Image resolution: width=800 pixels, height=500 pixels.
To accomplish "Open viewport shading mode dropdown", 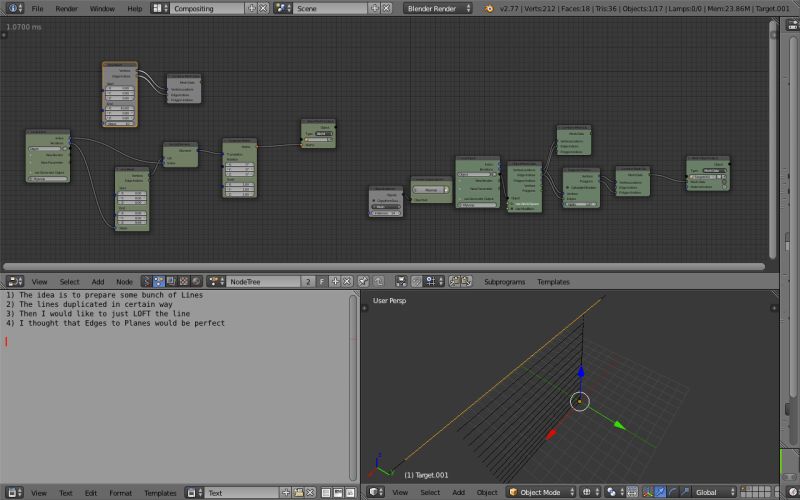I will (590, 492).
